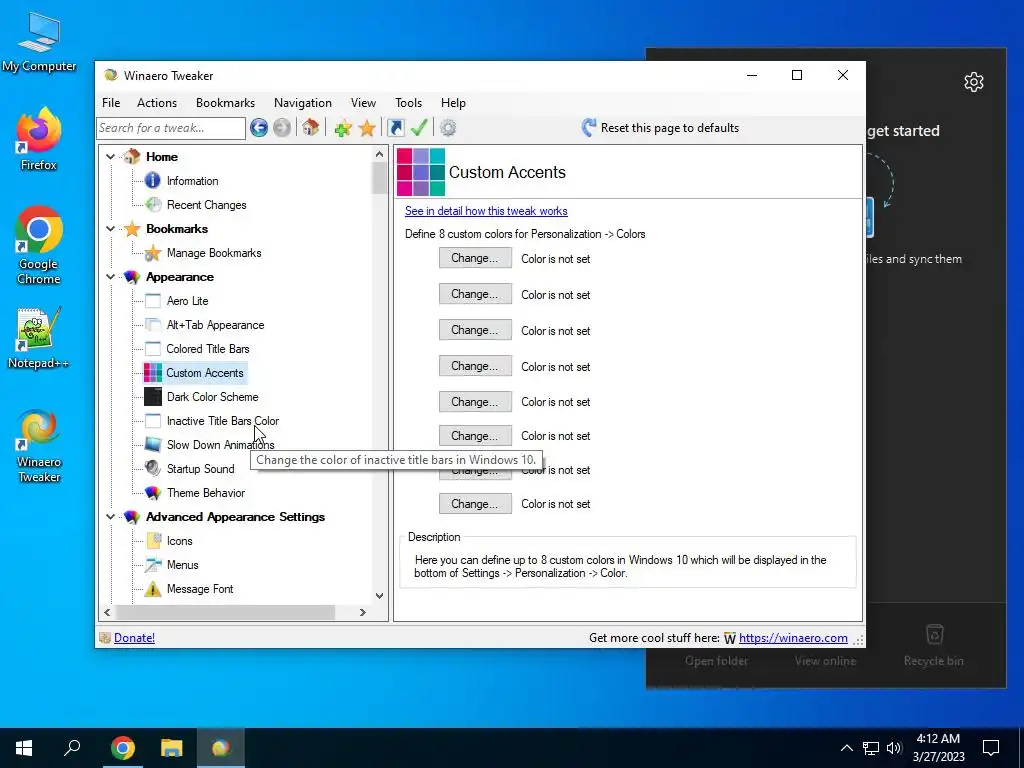Image resolution: width=1024 pixels, height=768 pixels.
Task: Open the Actions menu
Action: 157,103
